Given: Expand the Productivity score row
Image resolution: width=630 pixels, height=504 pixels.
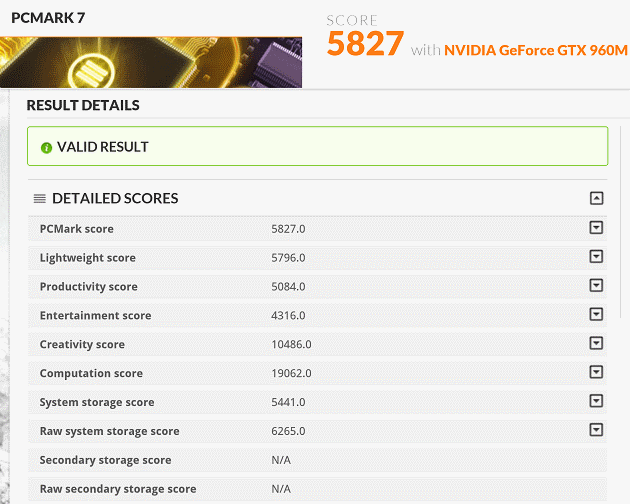Looking at the screenshot, I should [x=596, y=285].
